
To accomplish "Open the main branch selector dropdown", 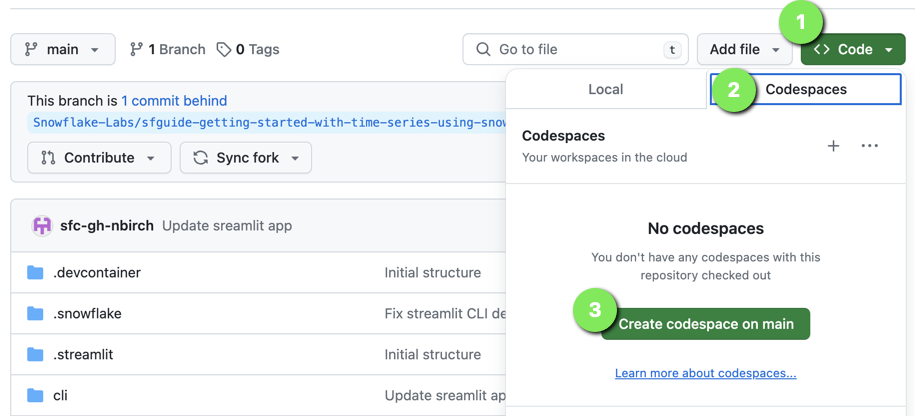I will (x=62, y=50).
